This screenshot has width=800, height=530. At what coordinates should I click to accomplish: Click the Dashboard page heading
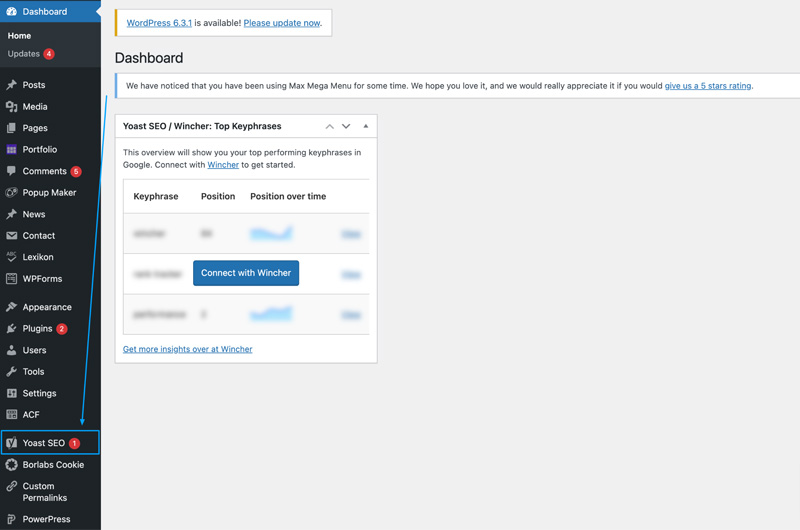point(149,58)
